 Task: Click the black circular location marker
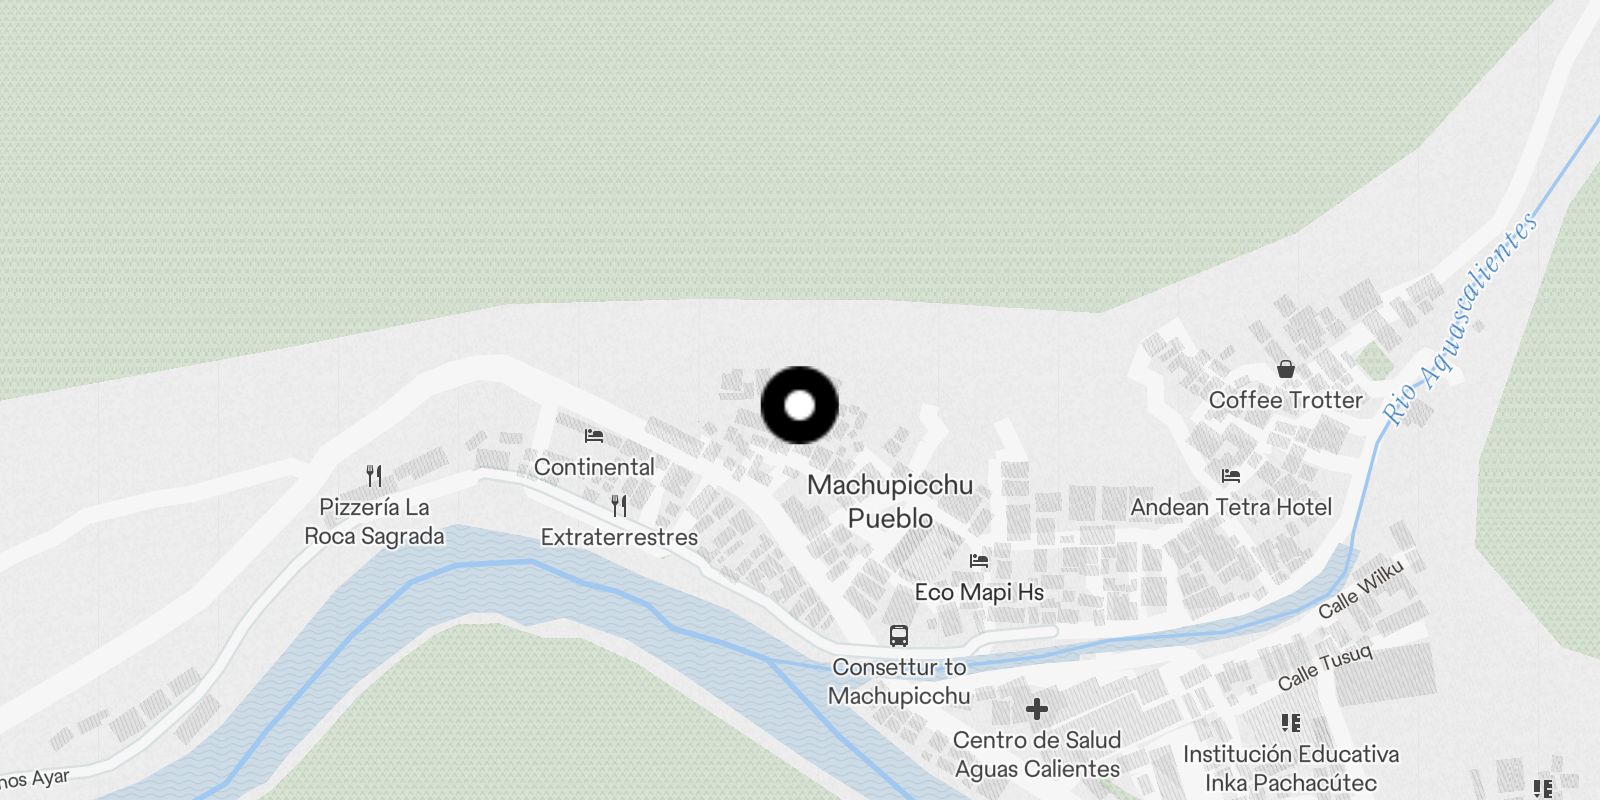tap(800, 405)
